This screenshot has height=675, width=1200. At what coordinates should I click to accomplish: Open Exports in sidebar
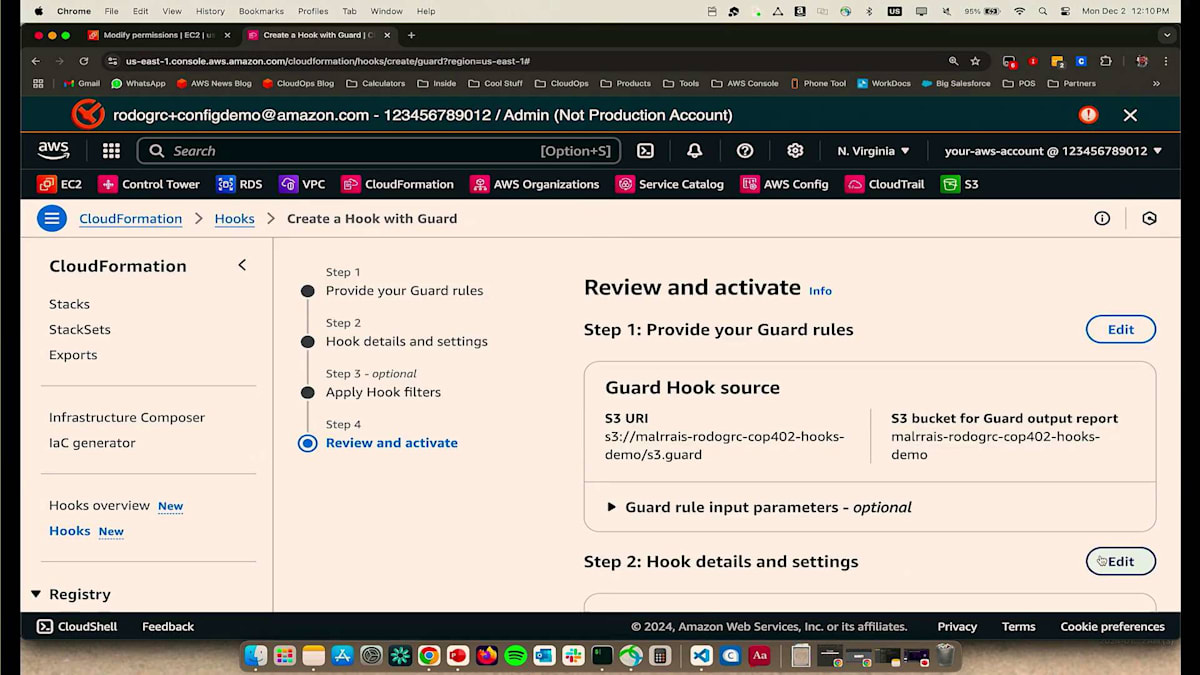tap(73, 355)
